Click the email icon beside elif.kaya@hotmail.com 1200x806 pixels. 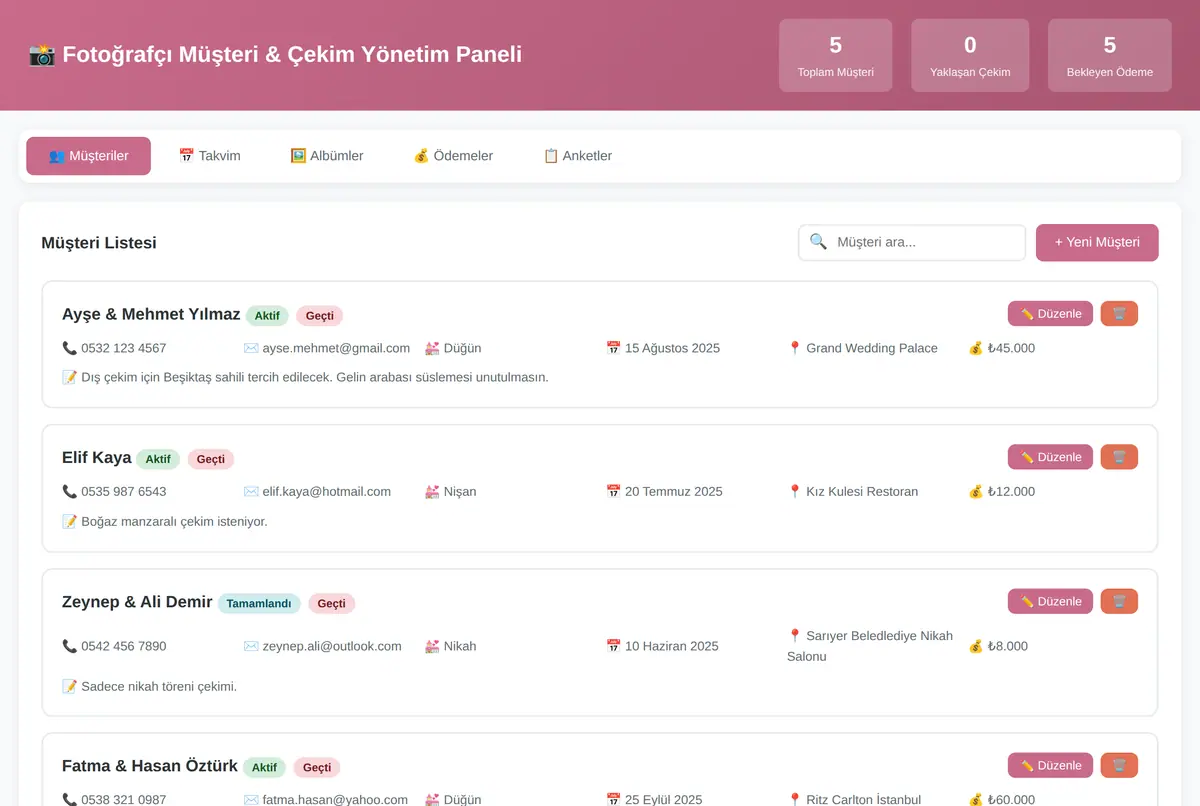pos(250,492)
